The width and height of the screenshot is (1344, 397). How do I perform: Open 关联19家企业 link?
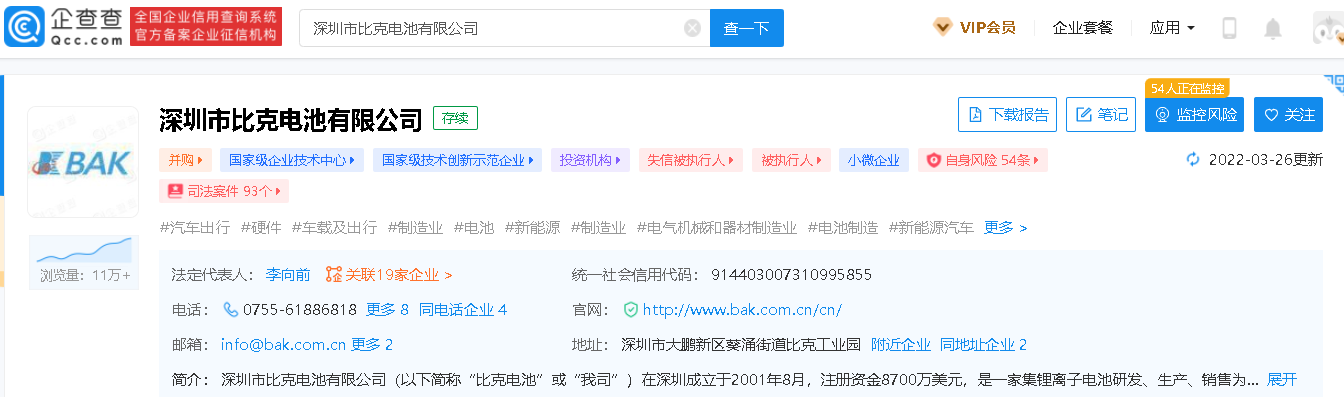pos(389,274)
